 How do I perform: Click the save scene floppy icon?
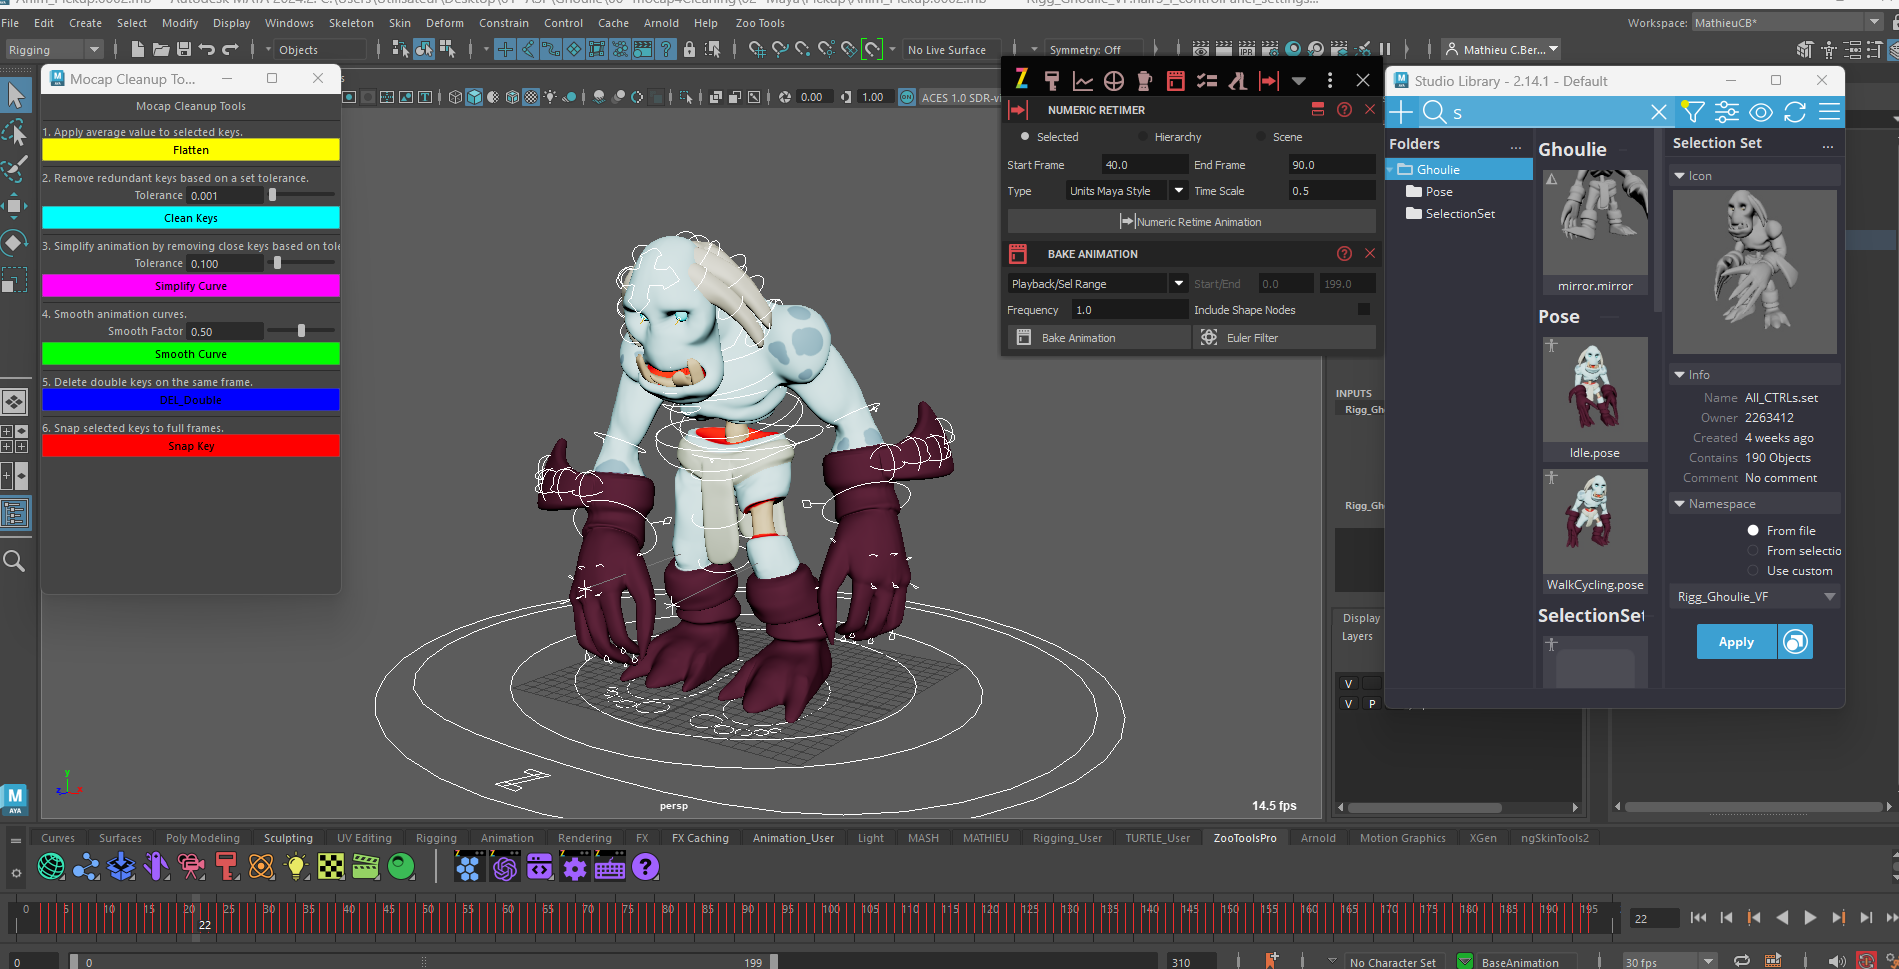[x=184, y=49]
